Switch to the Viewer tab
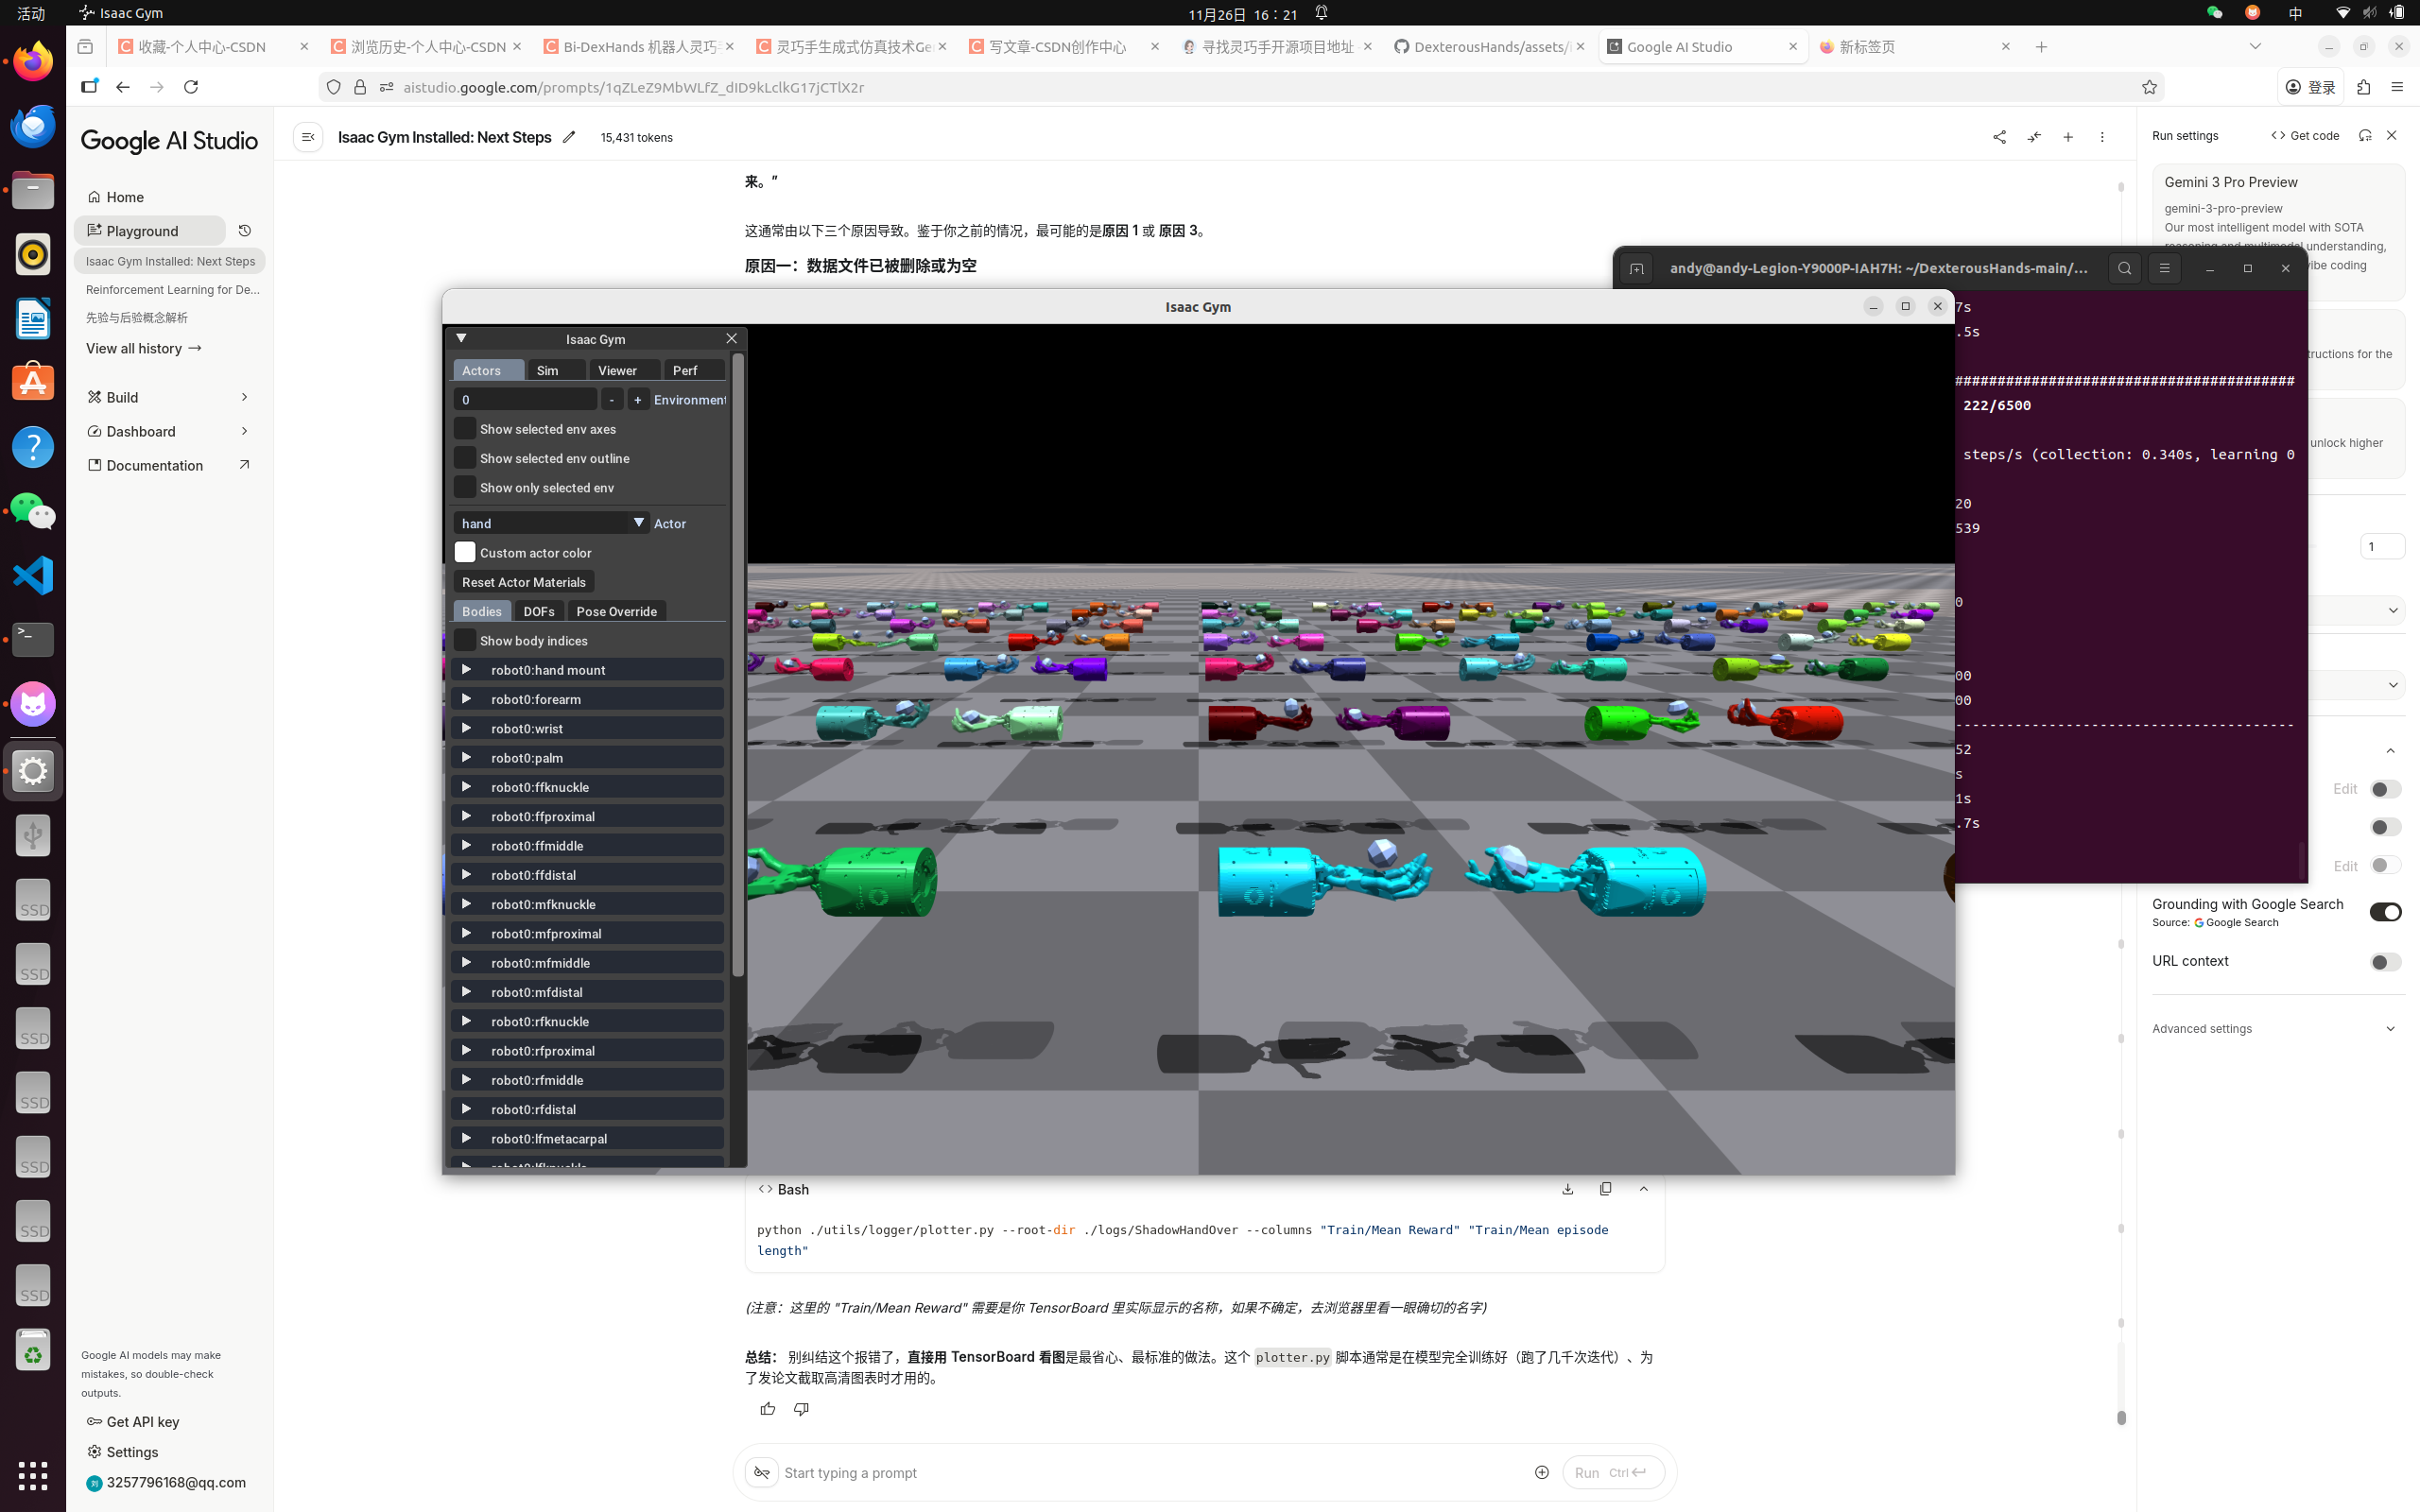Screen dimensions: 2420x1512 pyautogui.click(x=624, y=370)
